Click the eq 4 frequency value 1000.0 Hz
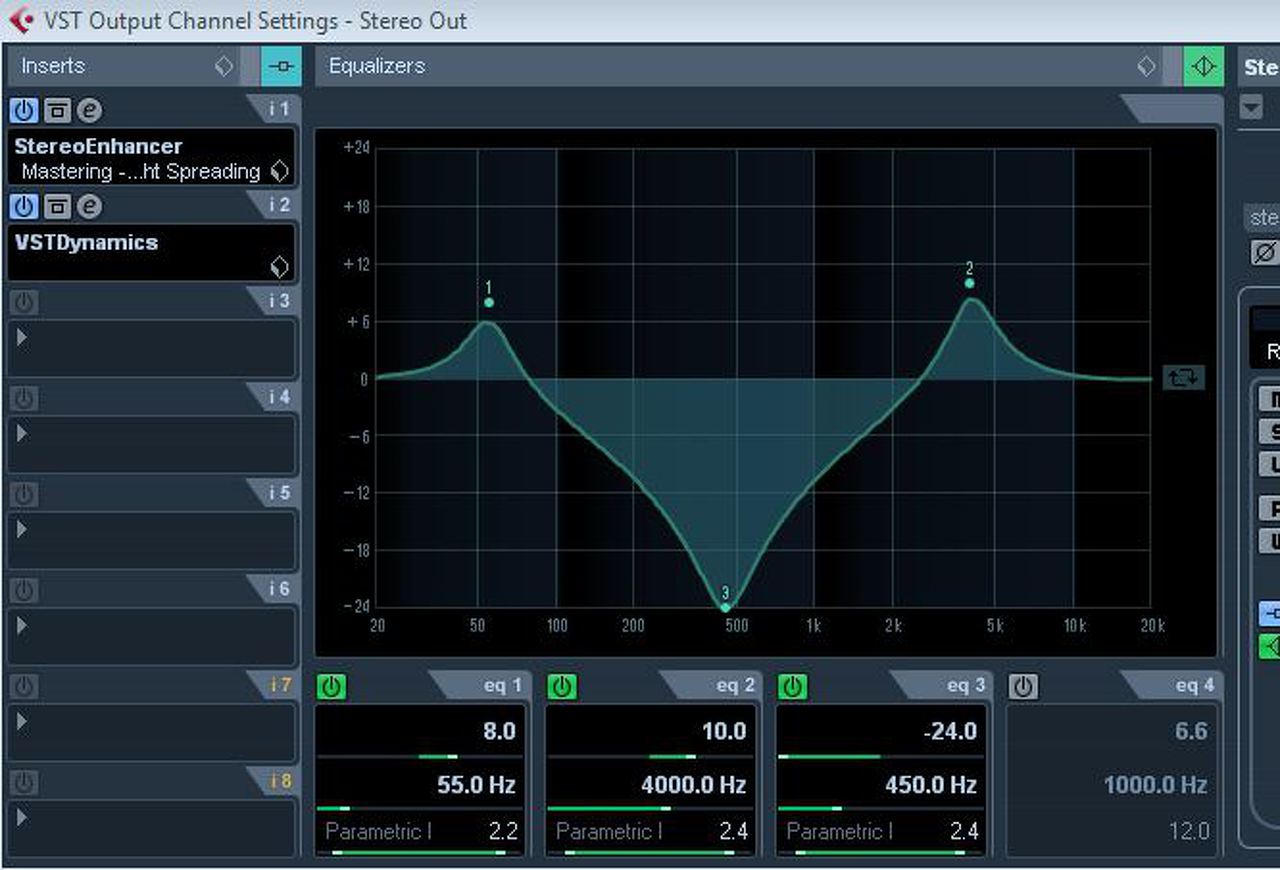The height and width of the screenshot is (870, 1280). [1156, 785]
